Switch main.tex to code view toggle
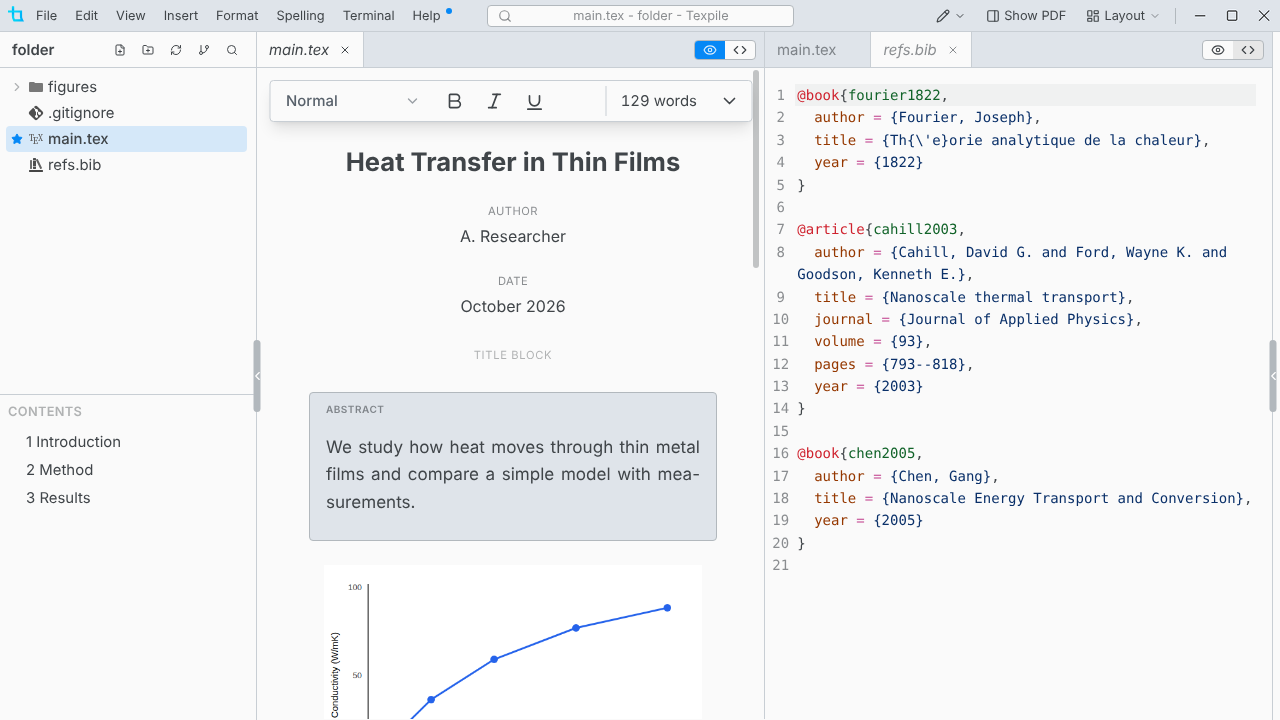The width and height of the screenshot is (1280, 720). [x=740, y=50]
